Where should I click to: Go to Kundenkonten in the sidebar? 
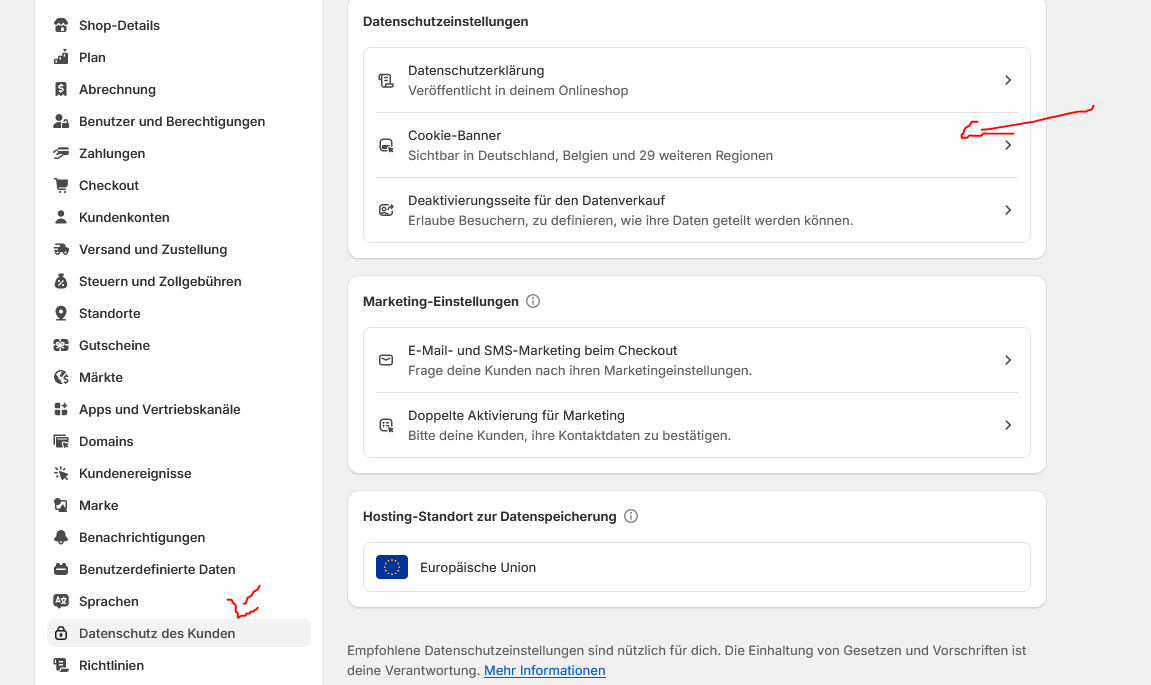coord(124,217)
